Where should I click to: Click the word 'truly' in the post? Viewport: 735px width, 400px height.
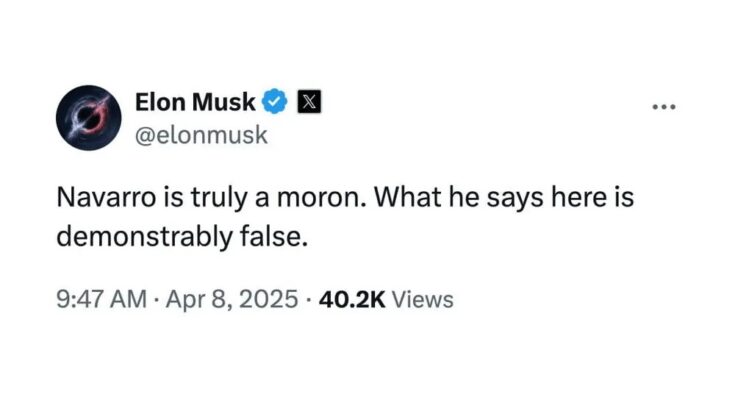point(218,198)
